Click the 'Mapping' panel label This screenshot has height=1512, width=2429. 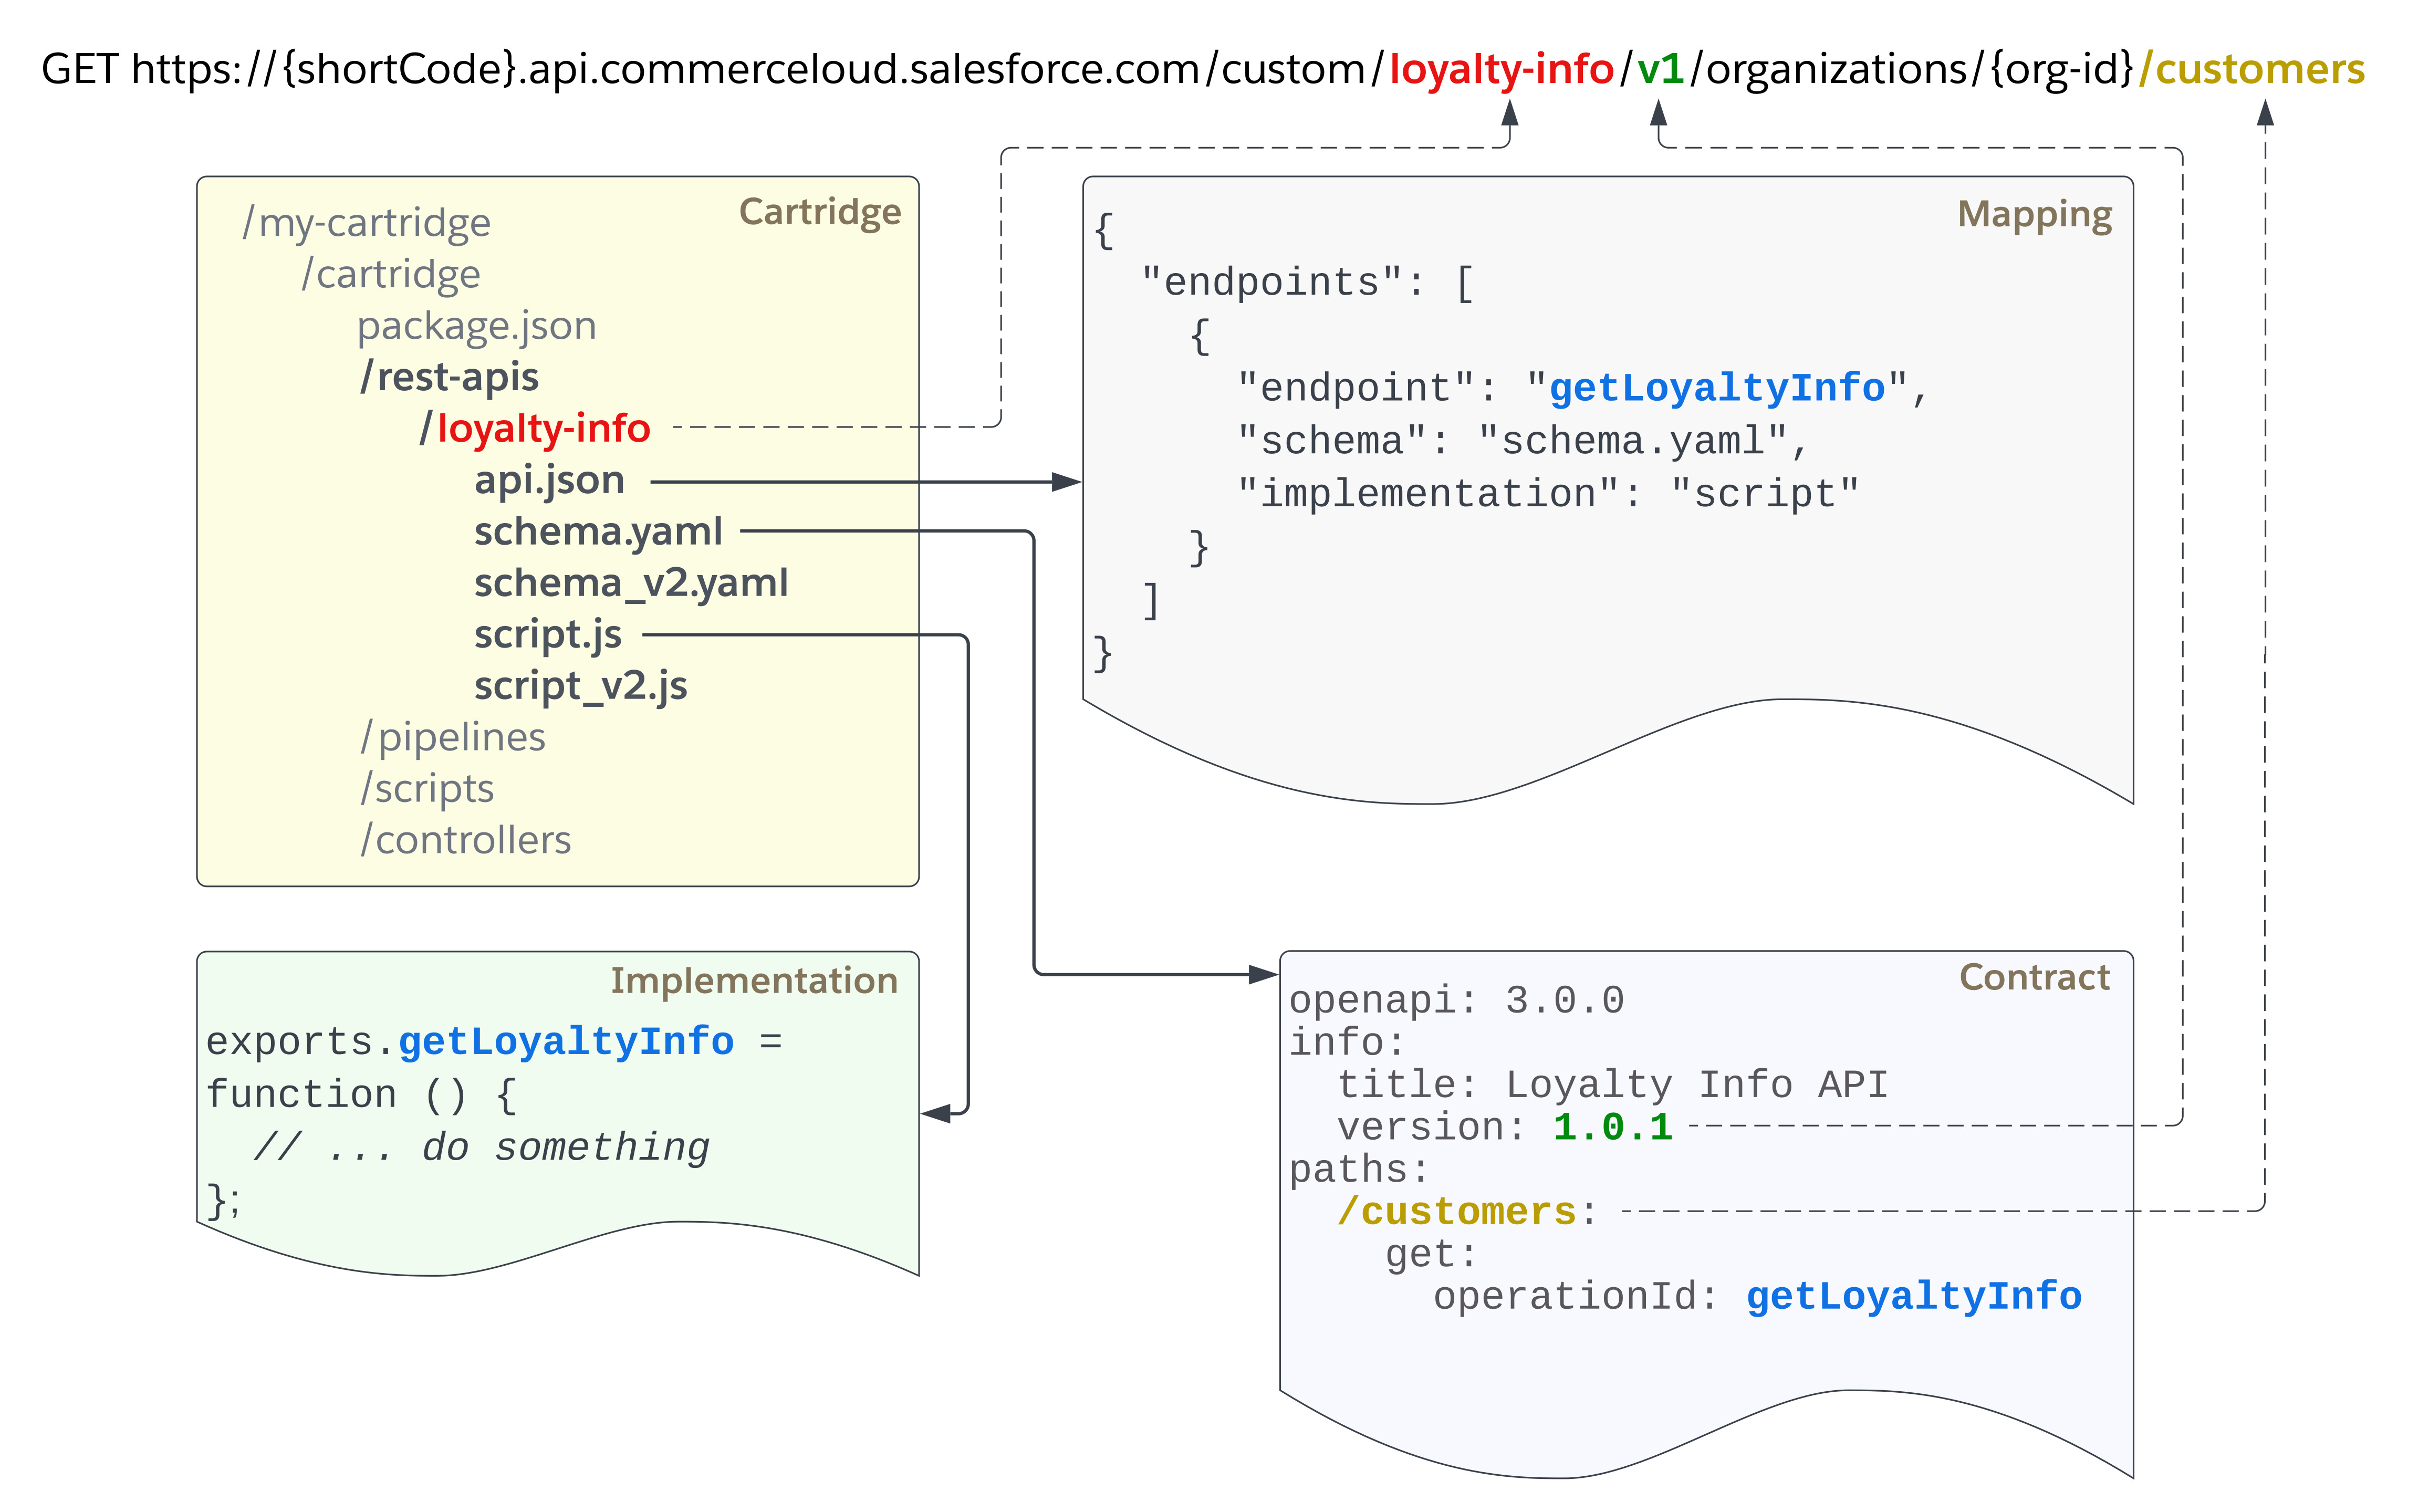[2034, 215]
